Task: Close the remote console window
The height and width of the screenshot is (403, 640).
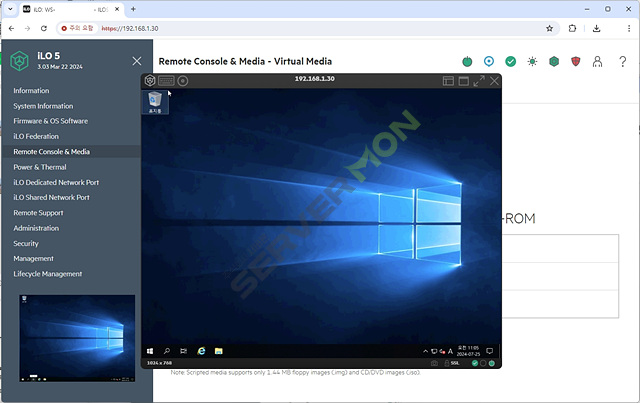Action: (x=494, y=81)
